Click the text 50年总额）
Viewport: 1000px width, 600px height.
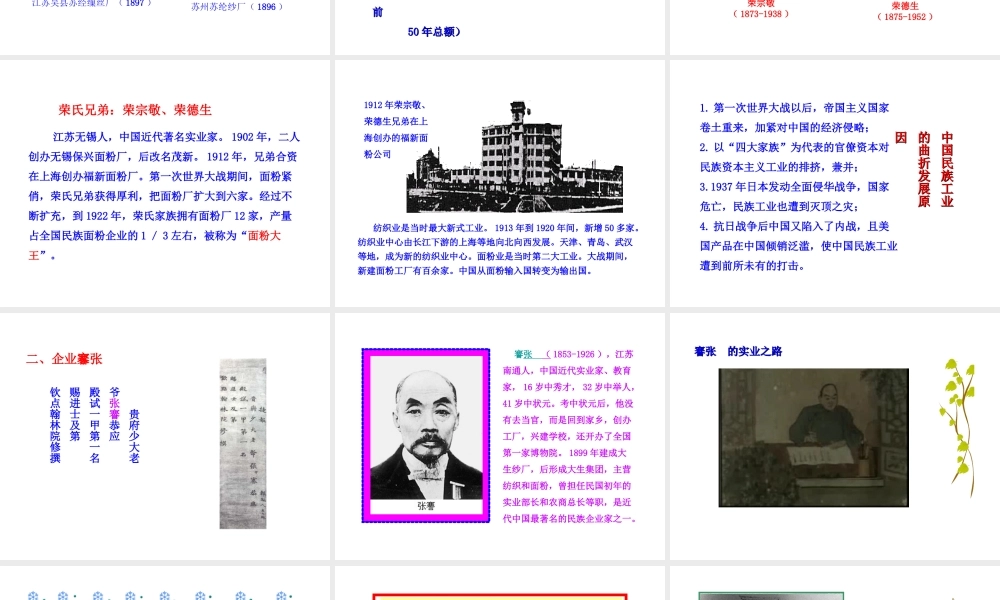tap(434, 32)
